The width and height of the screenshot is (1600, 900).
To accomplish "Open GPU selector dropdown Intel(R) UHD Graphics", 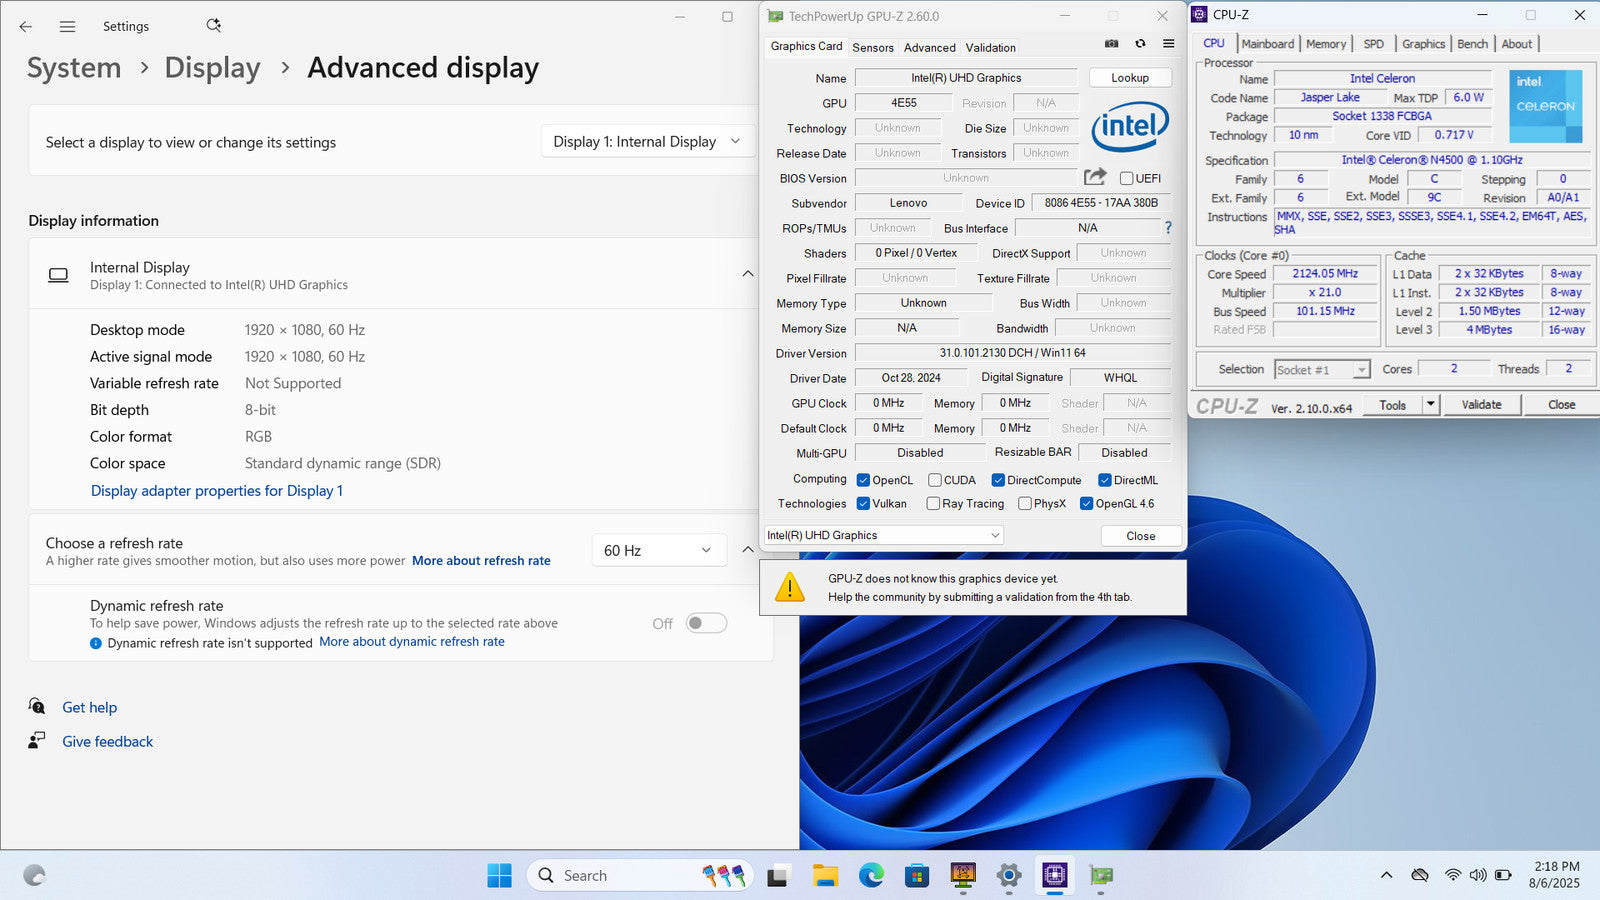I will pos(883,535).
